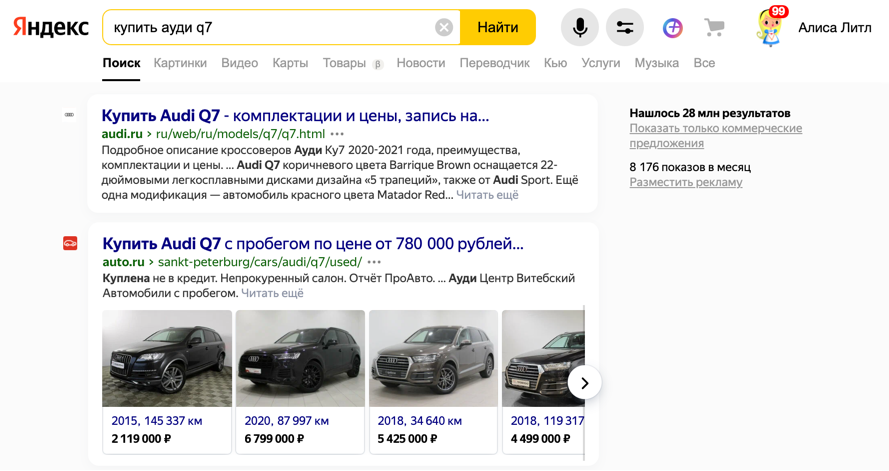Click the Yandex logo
The image size is (889, 471).
point(50,27)
